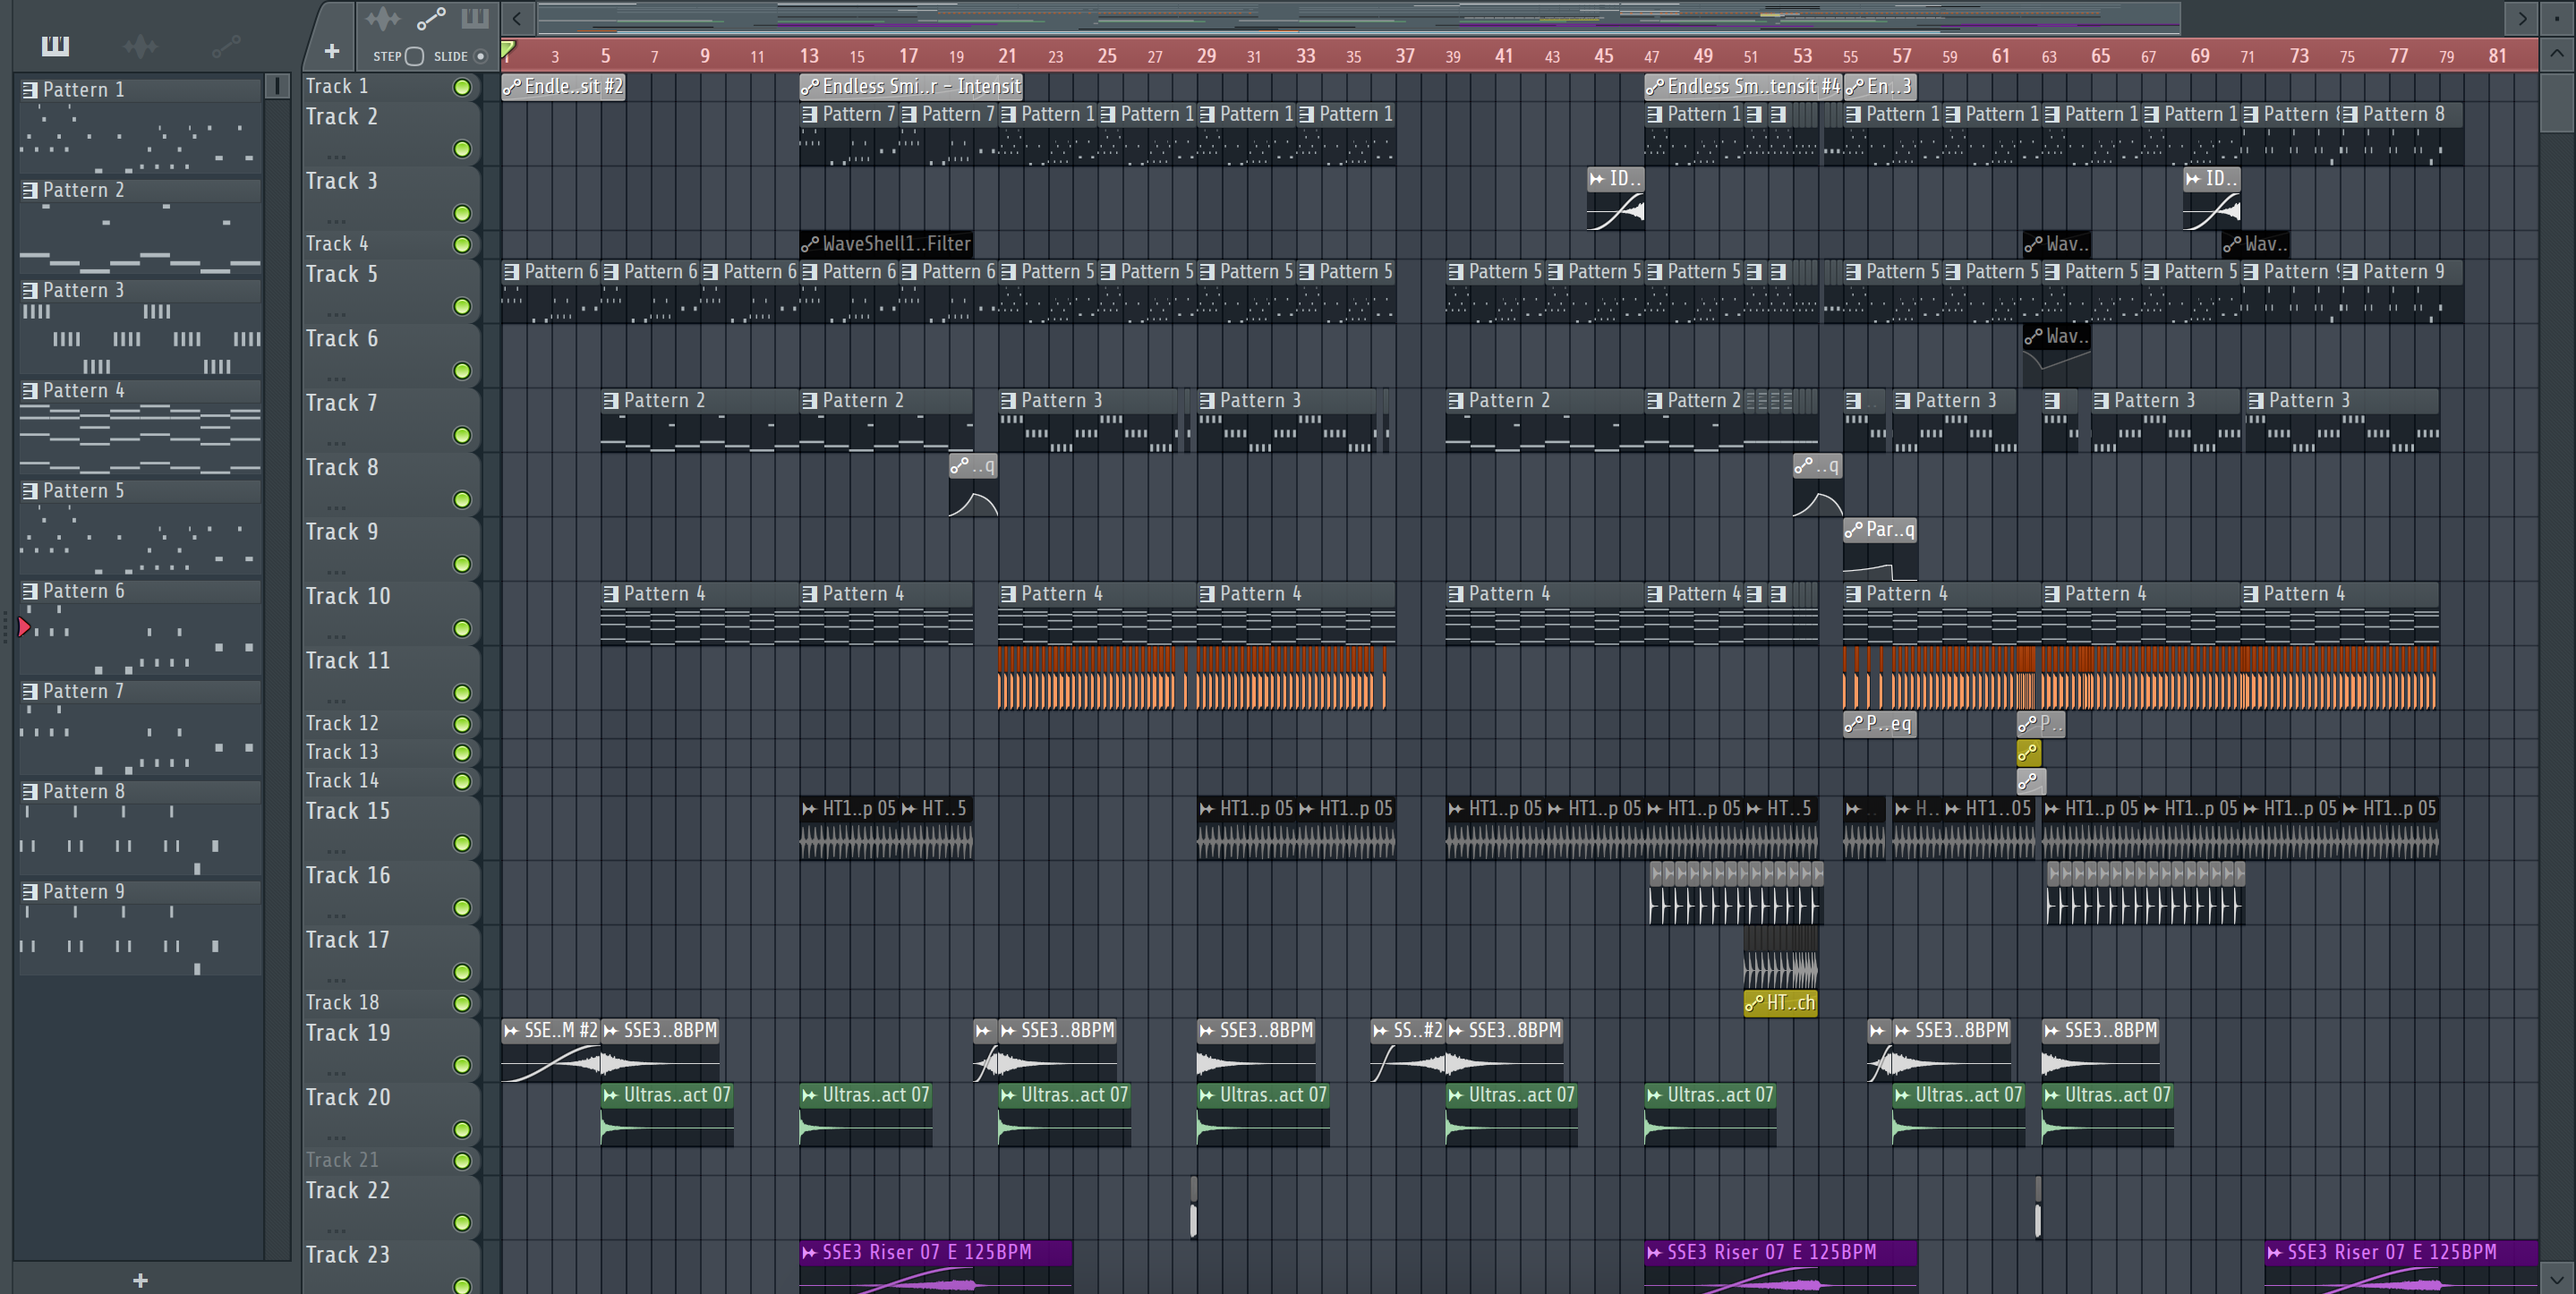Mute Track 15 with its green LED
2576x1294 pixels.
[x=462, y=843]
